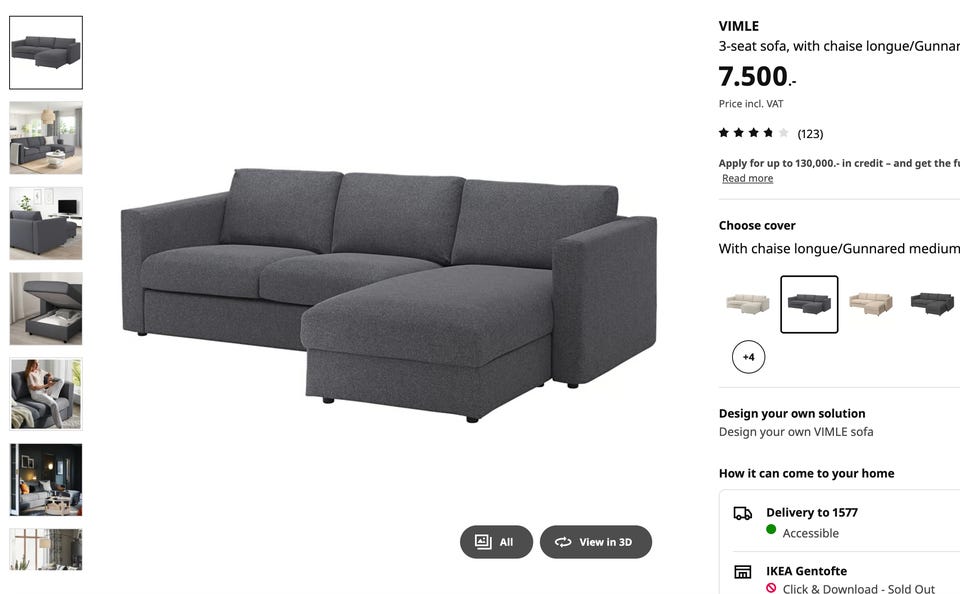View the bright living room thumbnail
The image size is (960, 594).
pos(46,138)
